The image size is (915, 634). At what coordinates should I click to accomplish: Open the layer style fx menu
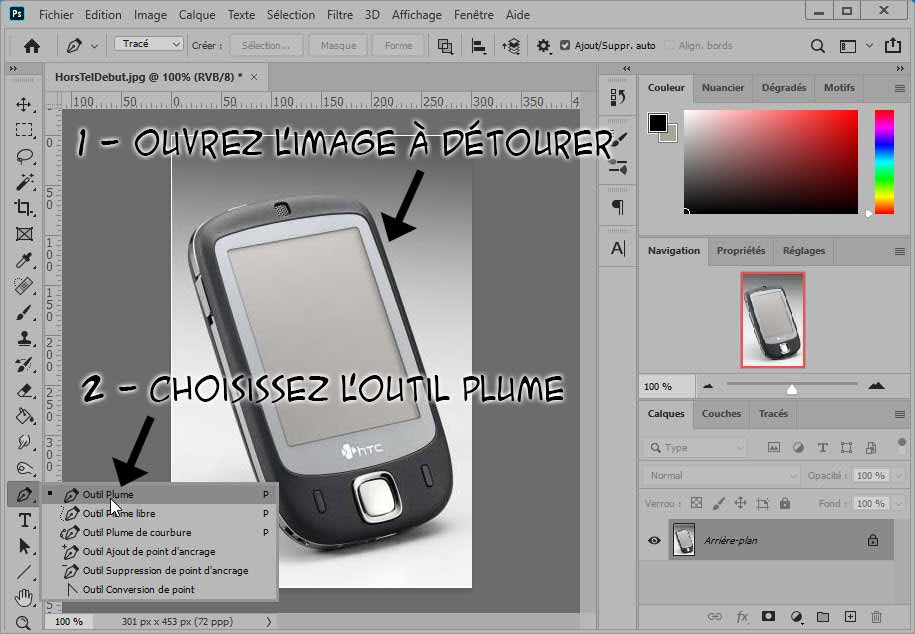click(x=742, y=616)
